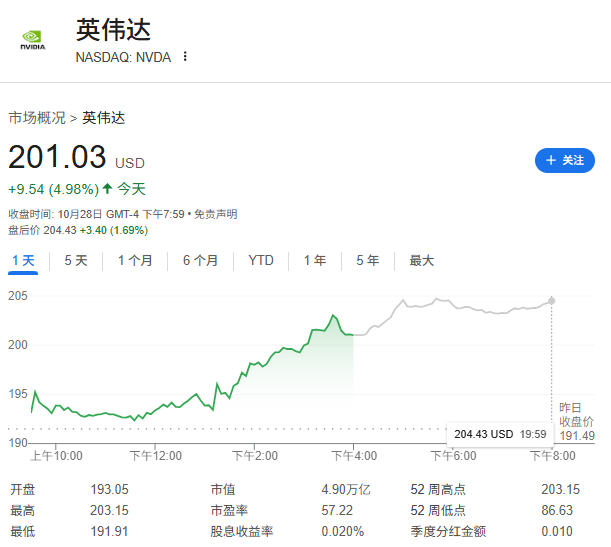This screenshot has height=547, width=611.
Task: Click the 英伟达 company title
Action: [x=113, y=30]
